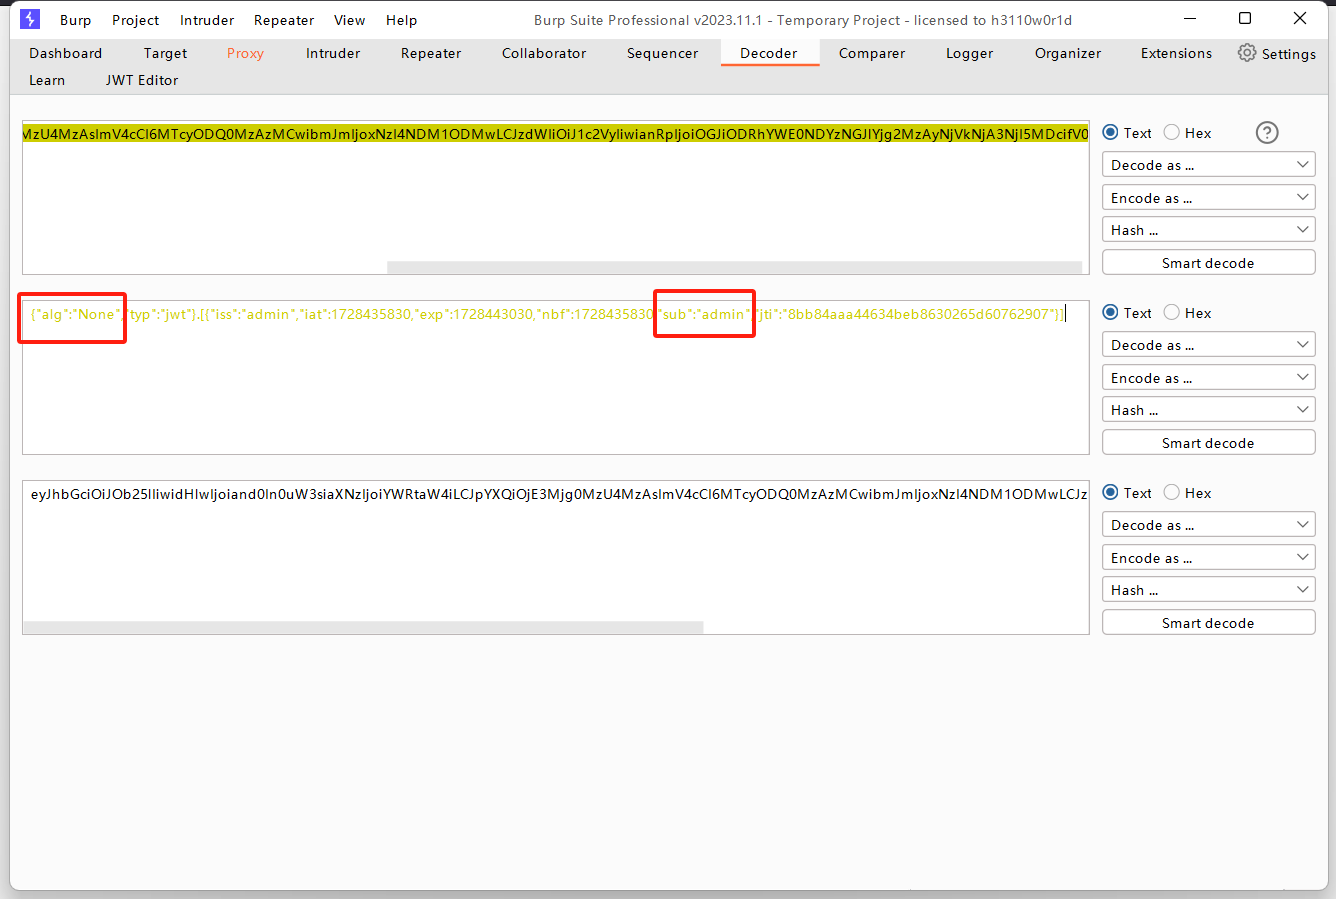Open the Settings gear icon
The image size is (1336, 899).
point(1246,53)
